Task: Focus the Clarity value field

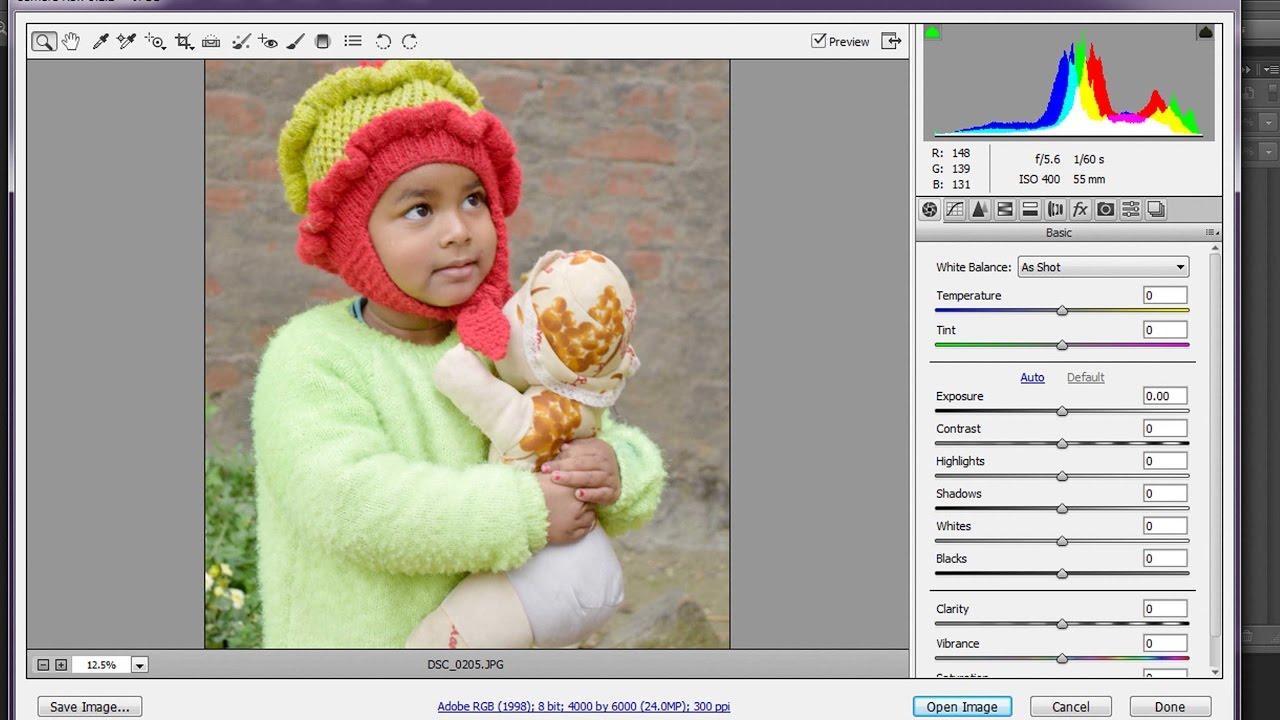Action: [x=1165, y=608]
